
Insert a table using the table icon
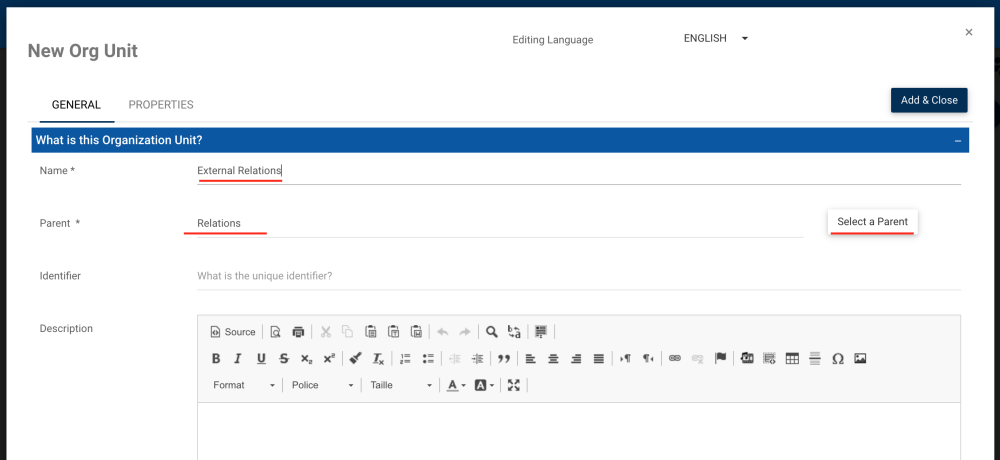792,359
